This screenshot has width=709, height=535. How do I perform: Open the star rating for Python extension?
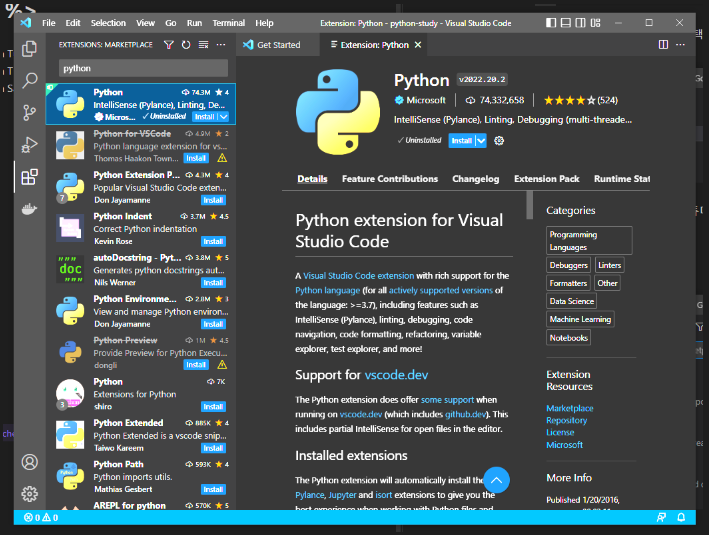point(581,100)
